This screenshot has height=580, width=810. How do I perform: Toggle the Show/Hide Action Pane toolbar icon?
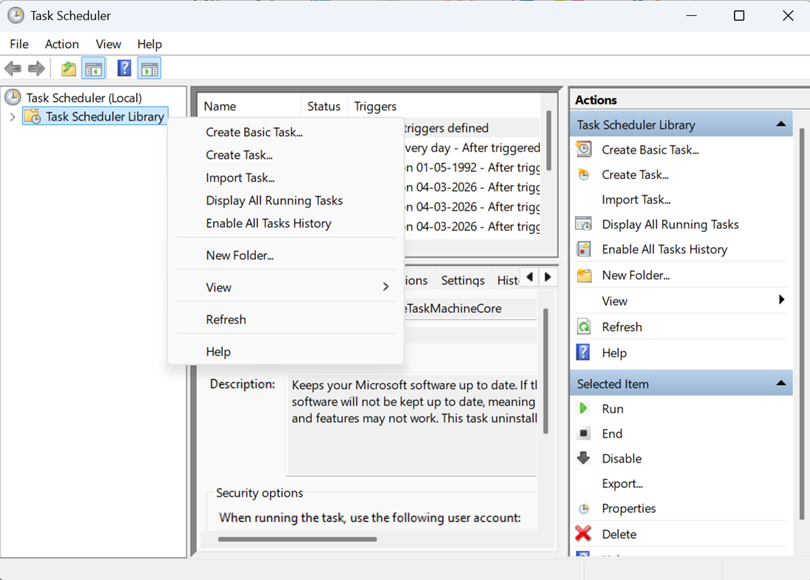click(149, 69)
